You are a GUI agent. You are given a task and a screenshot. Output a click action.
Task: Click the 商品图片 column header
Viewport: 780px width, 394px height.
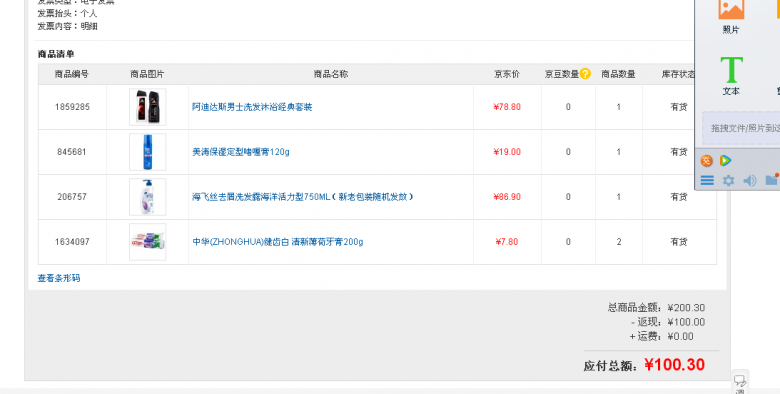[147, 74]
